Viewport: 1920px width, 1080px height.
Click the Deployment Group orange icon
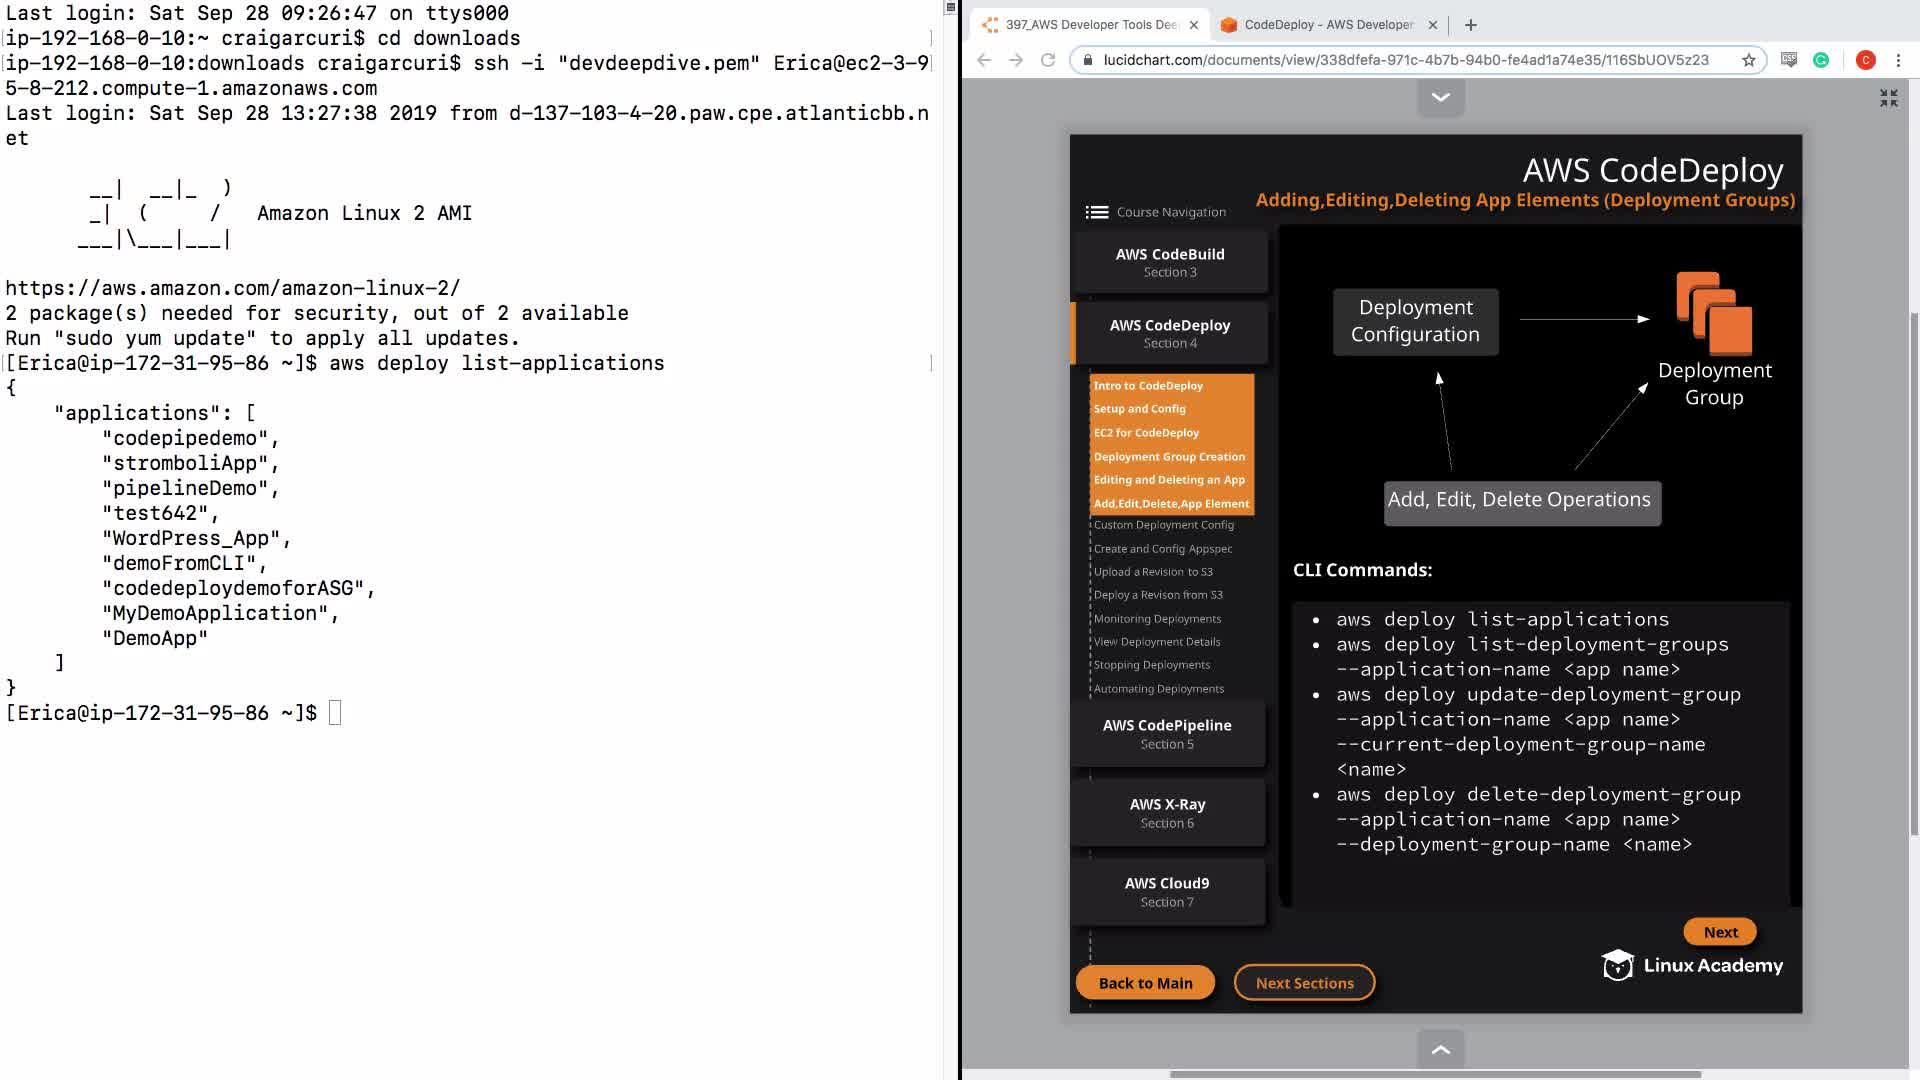click(1714, 314)
